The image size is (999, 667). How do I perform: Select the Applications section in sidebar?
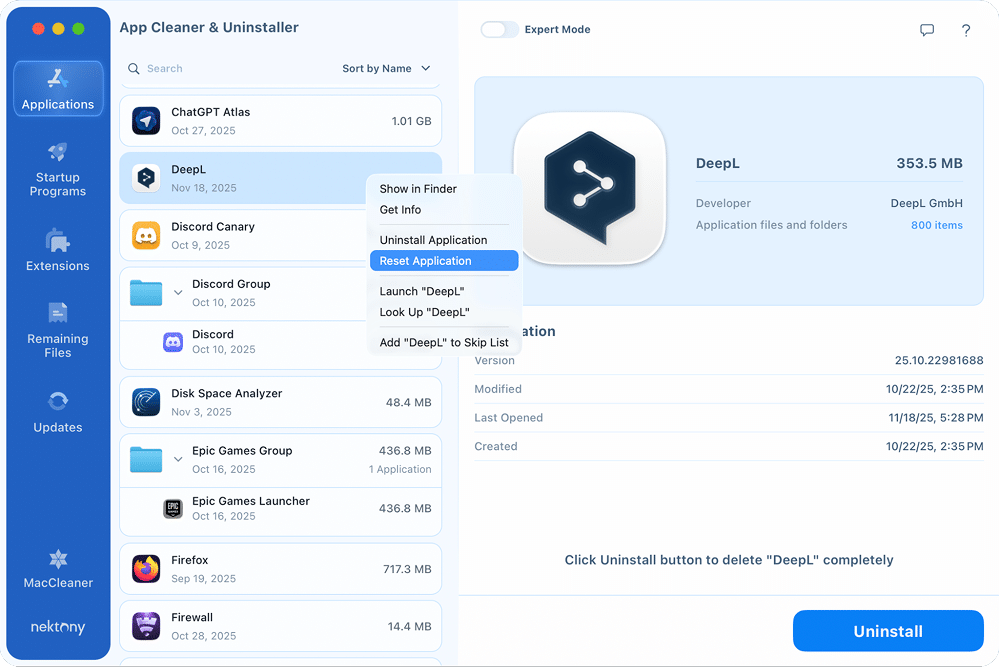click(x=57, y=89)
